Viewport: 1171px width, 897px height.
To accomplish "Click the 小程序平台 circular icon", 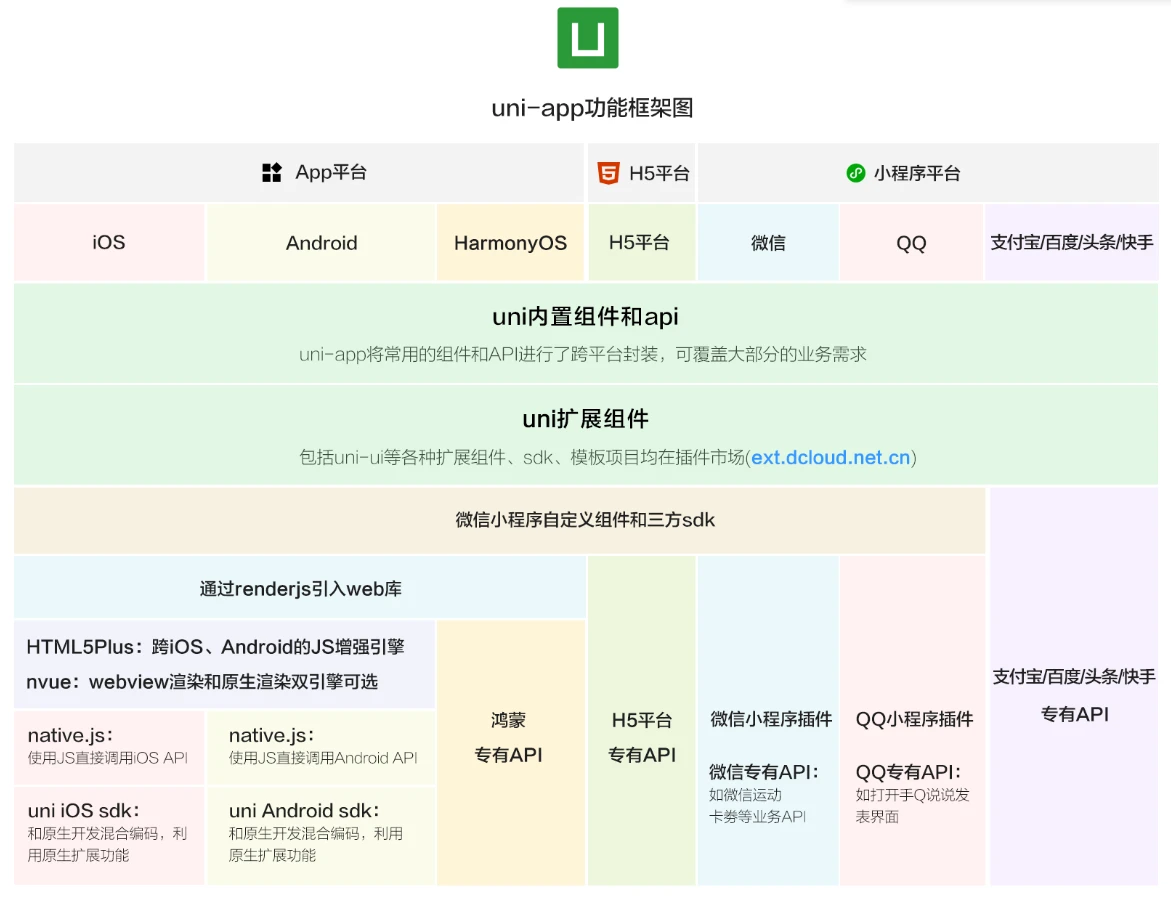I will 857,172.
